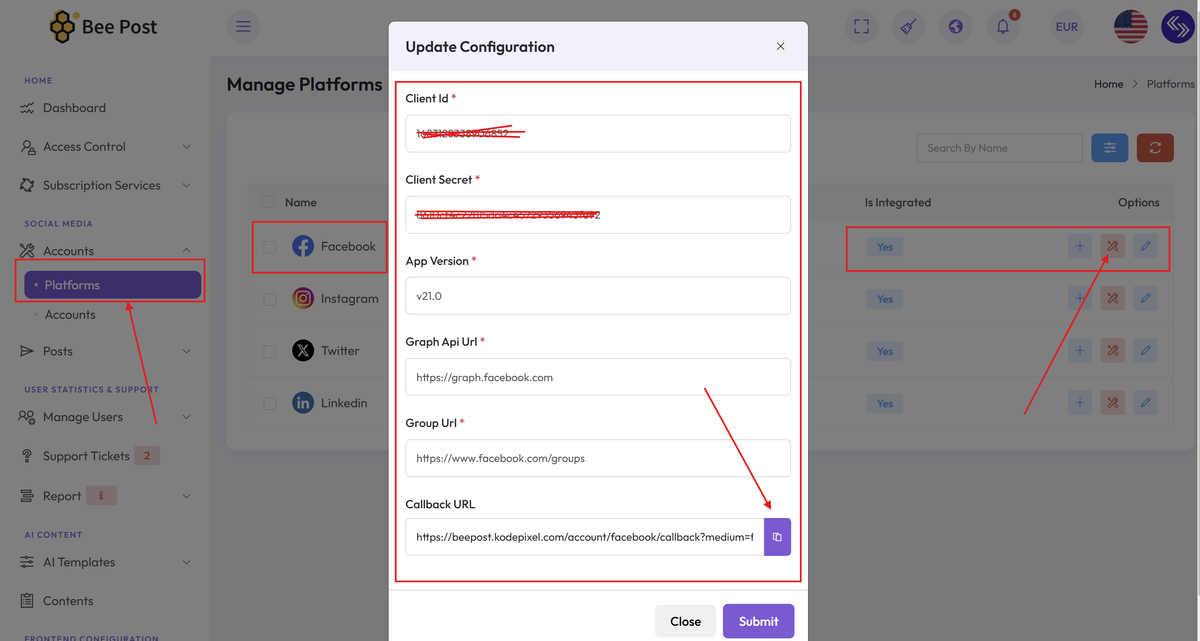The image size is (1200, 641).
Task: Click the Close button in the dialog footer
Action: click(685, 621)
